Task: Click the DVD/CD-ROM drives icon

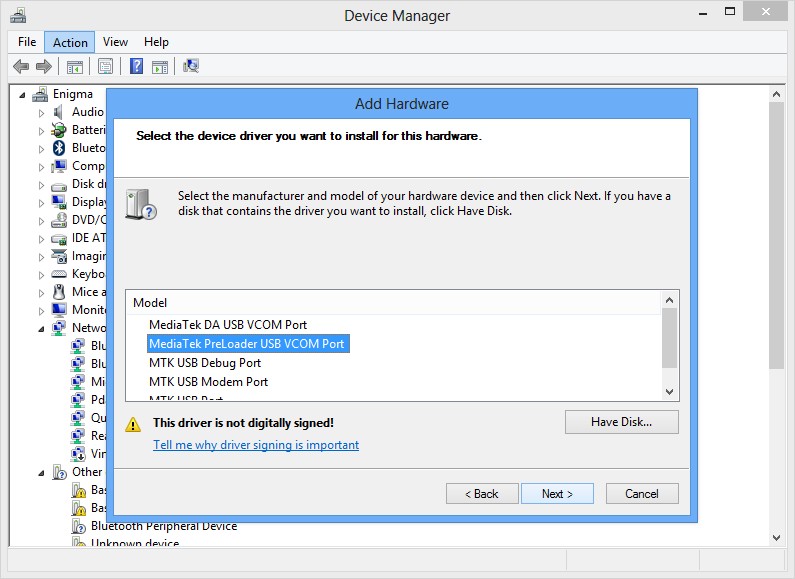Action: (x=59, y=220)
